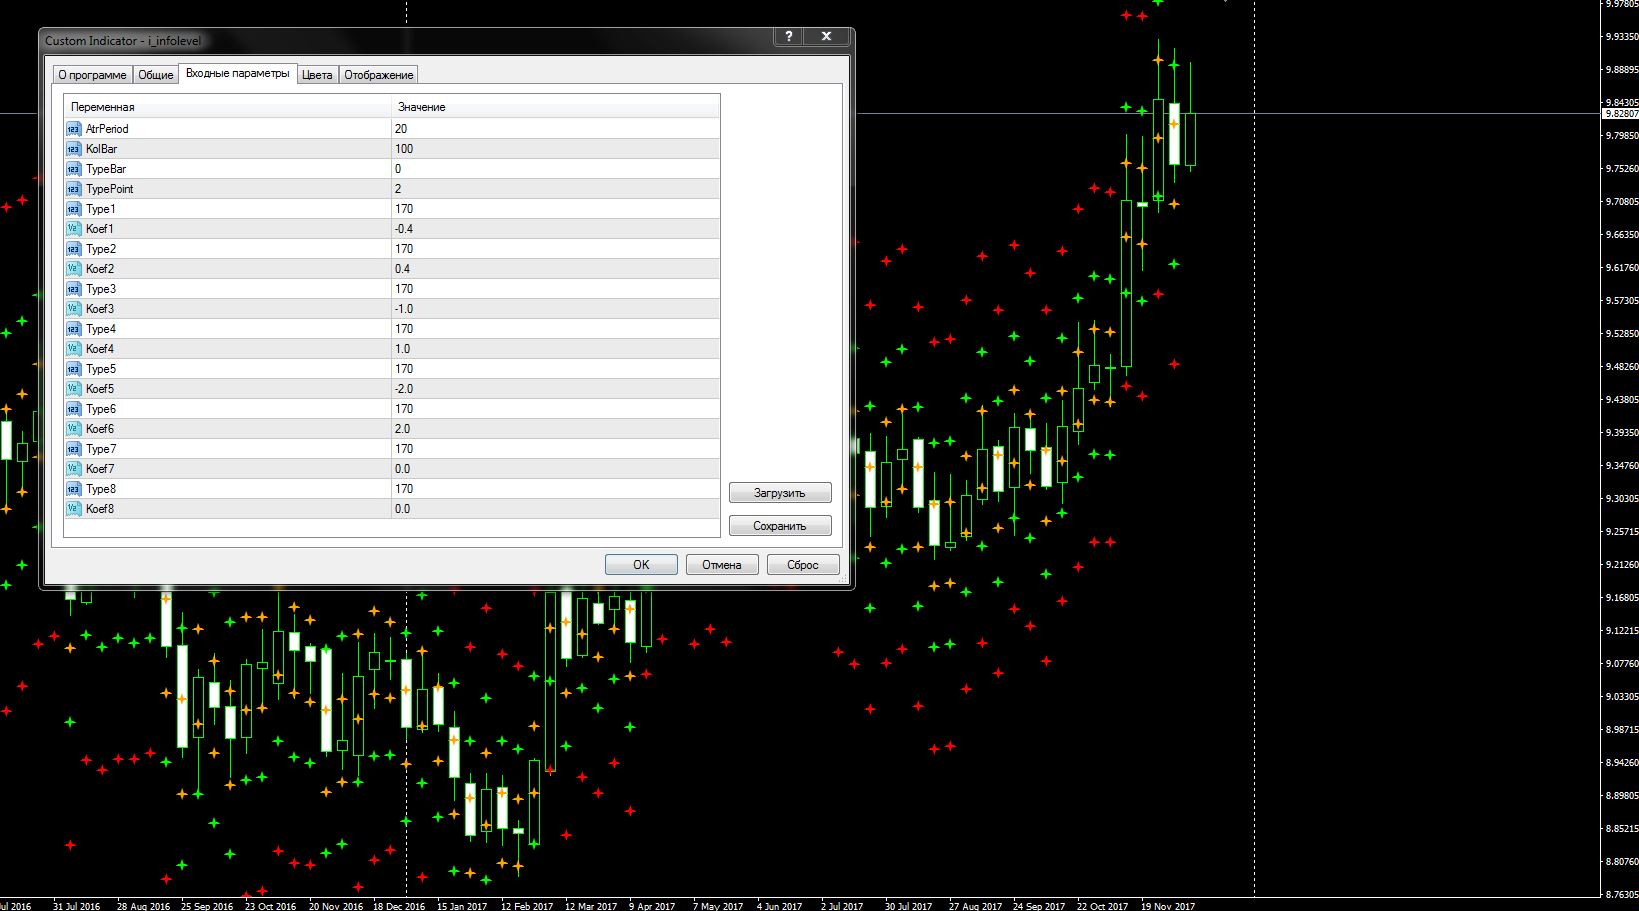Confirm settings with the OK button
The image size is (1639, 911).
click(641, 565)
